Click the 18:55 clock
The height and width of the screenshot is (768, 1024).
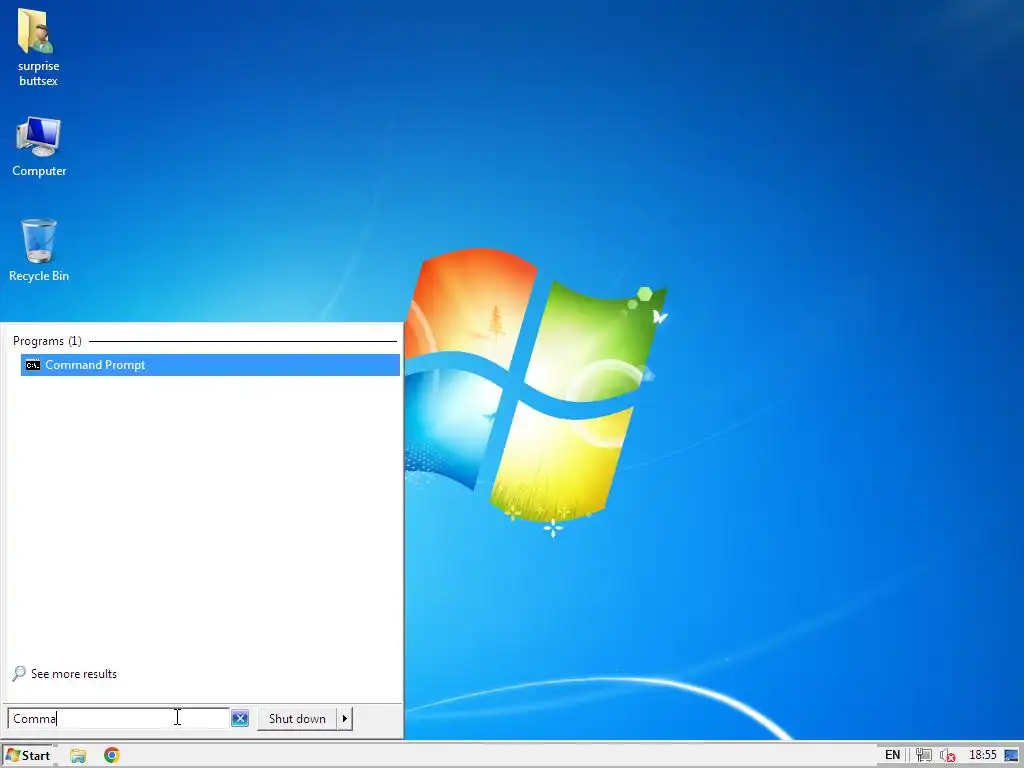982,755
